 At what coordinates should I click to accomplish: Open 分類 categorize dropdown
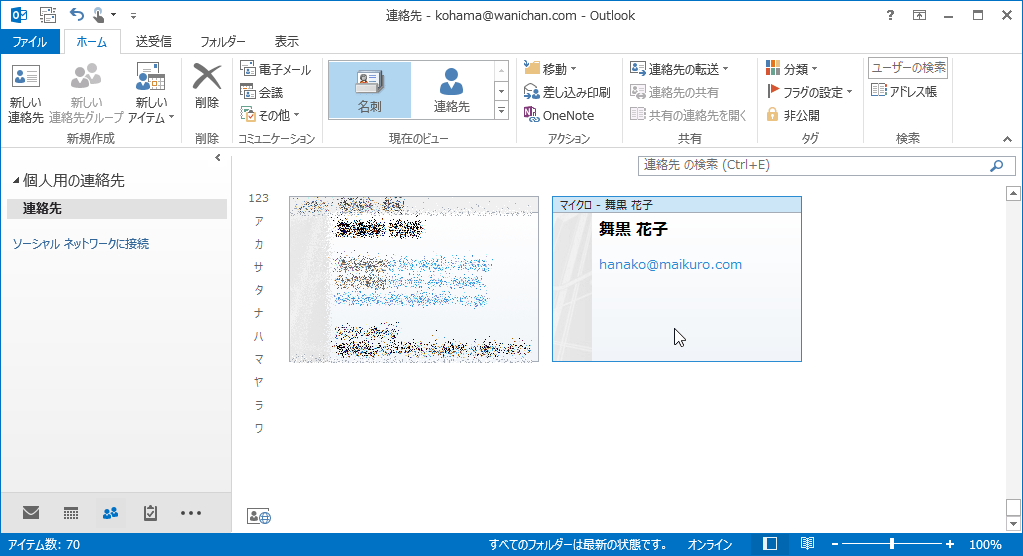pos(791,69)
